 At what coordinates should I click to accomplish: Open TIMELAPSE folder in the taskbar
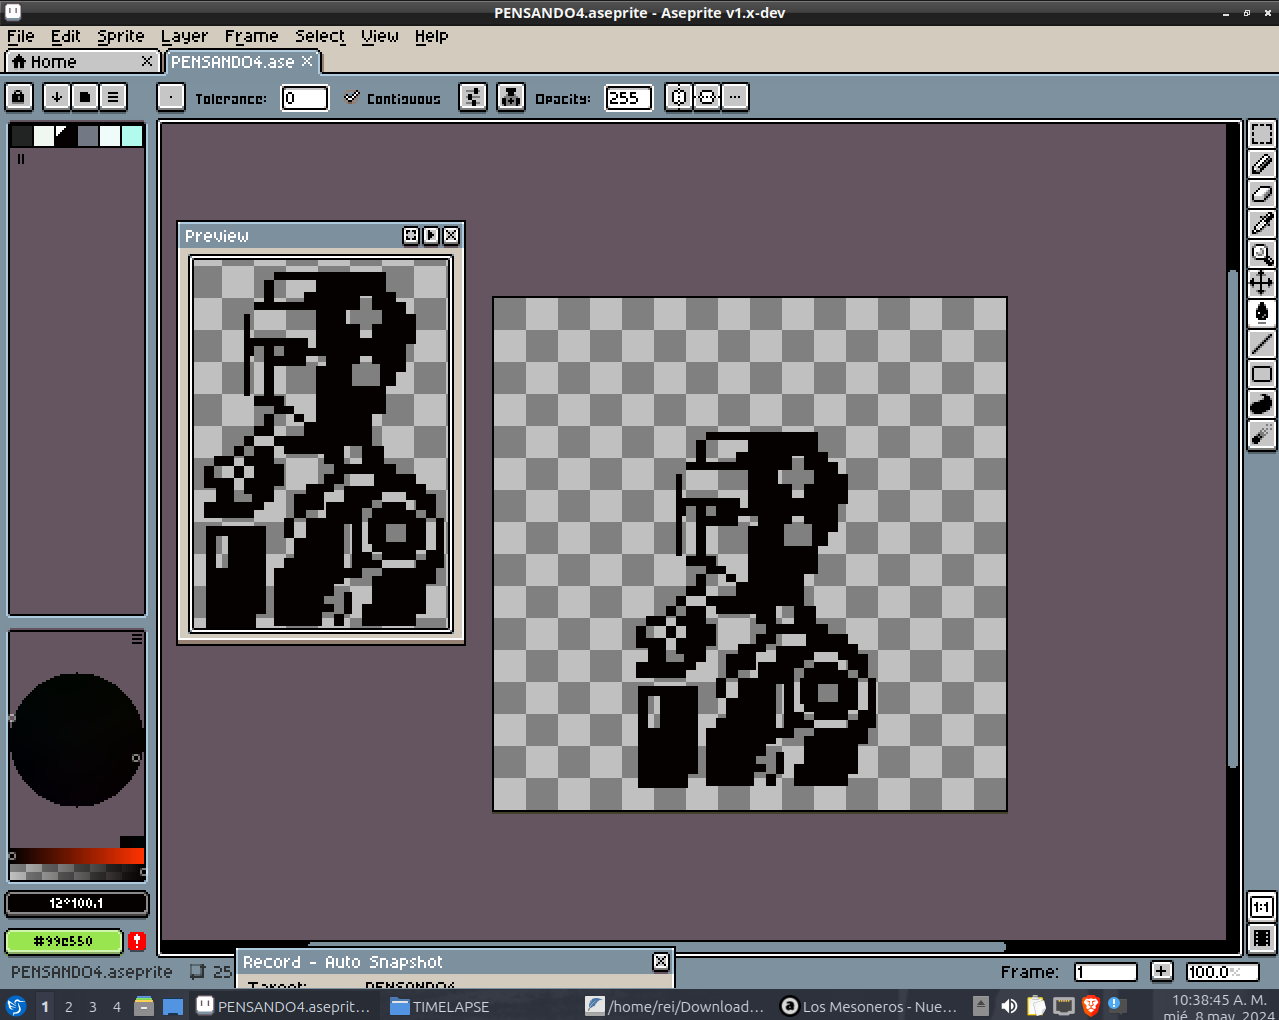pyautogui.click(x=440, y=1006)
